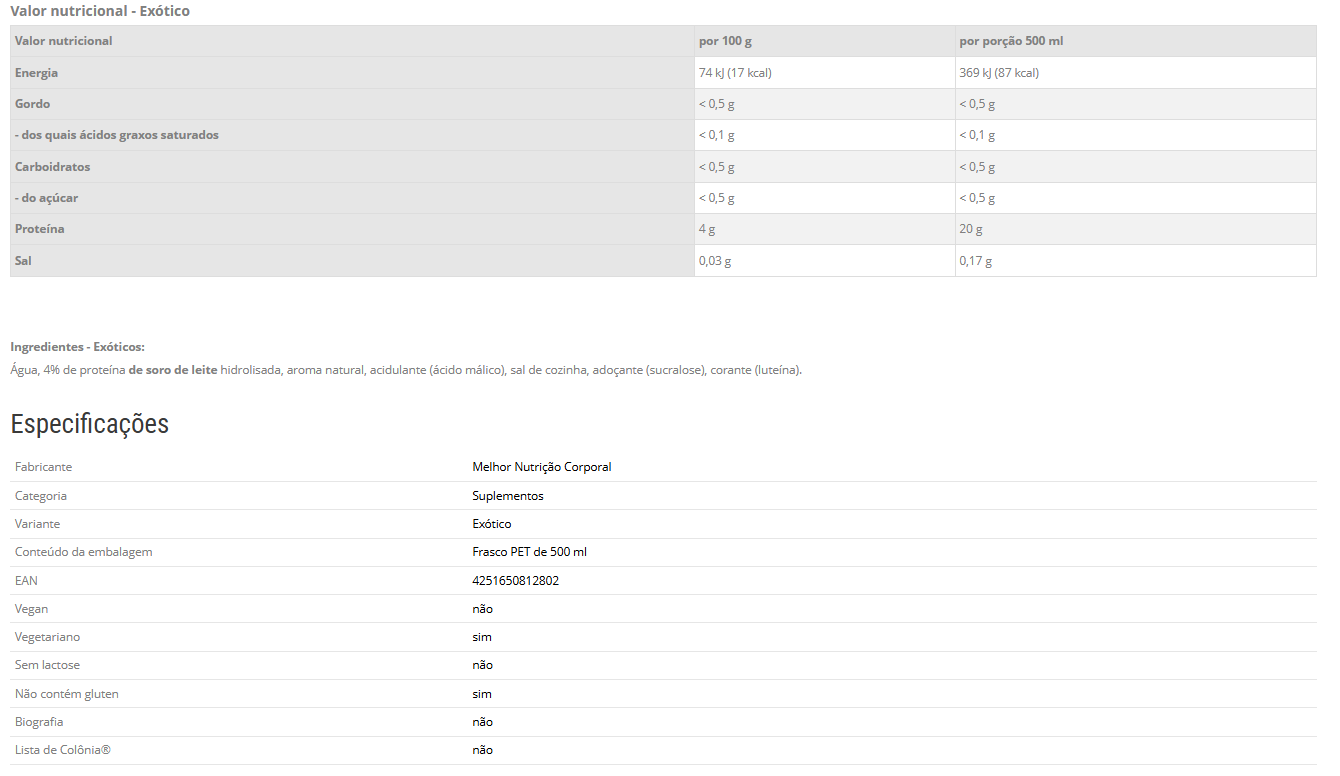Viewport: 1340px width, 776px height.
Task: Click the 'Suplementos' category value
Action: (x=508, y=496)
